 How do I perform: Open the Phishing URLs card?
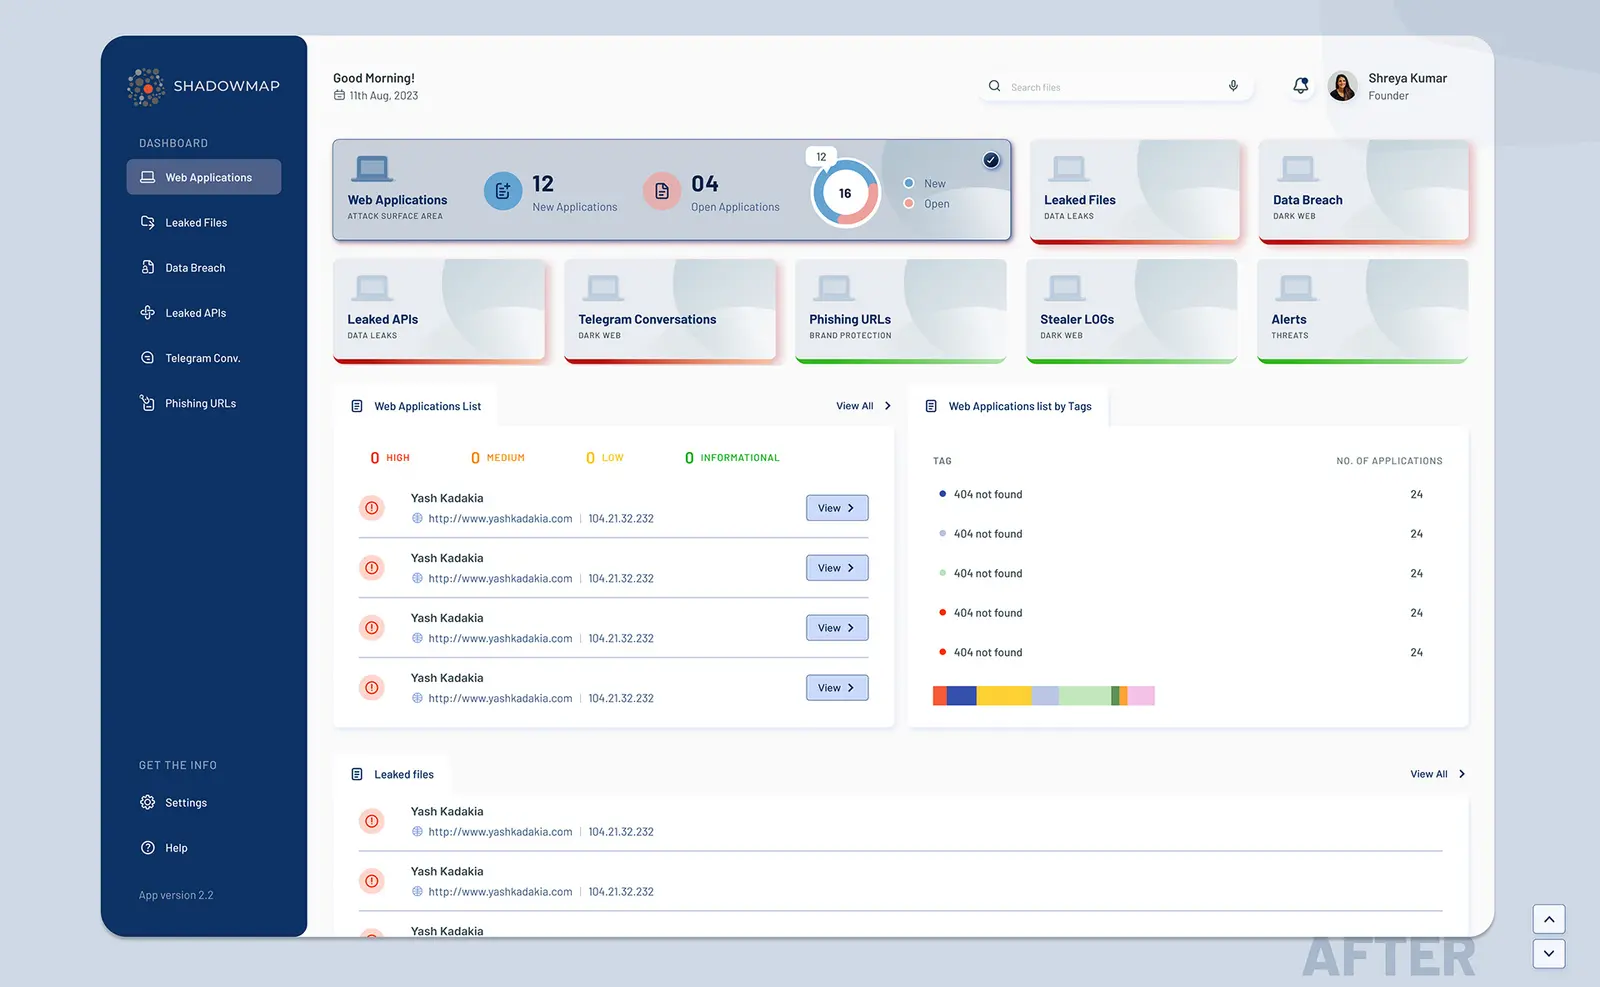pos(901,311)
